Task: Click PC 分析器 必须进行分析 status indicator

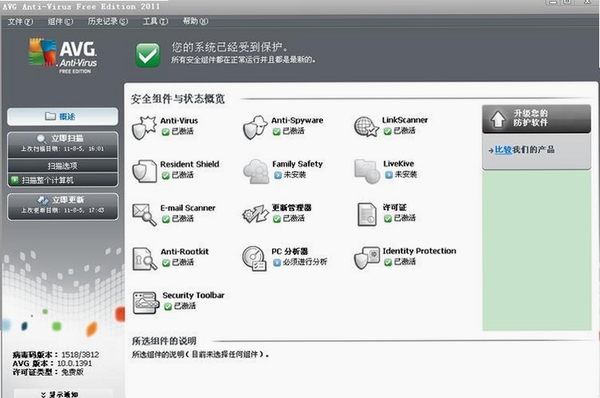Action: (x=277, y=263)
